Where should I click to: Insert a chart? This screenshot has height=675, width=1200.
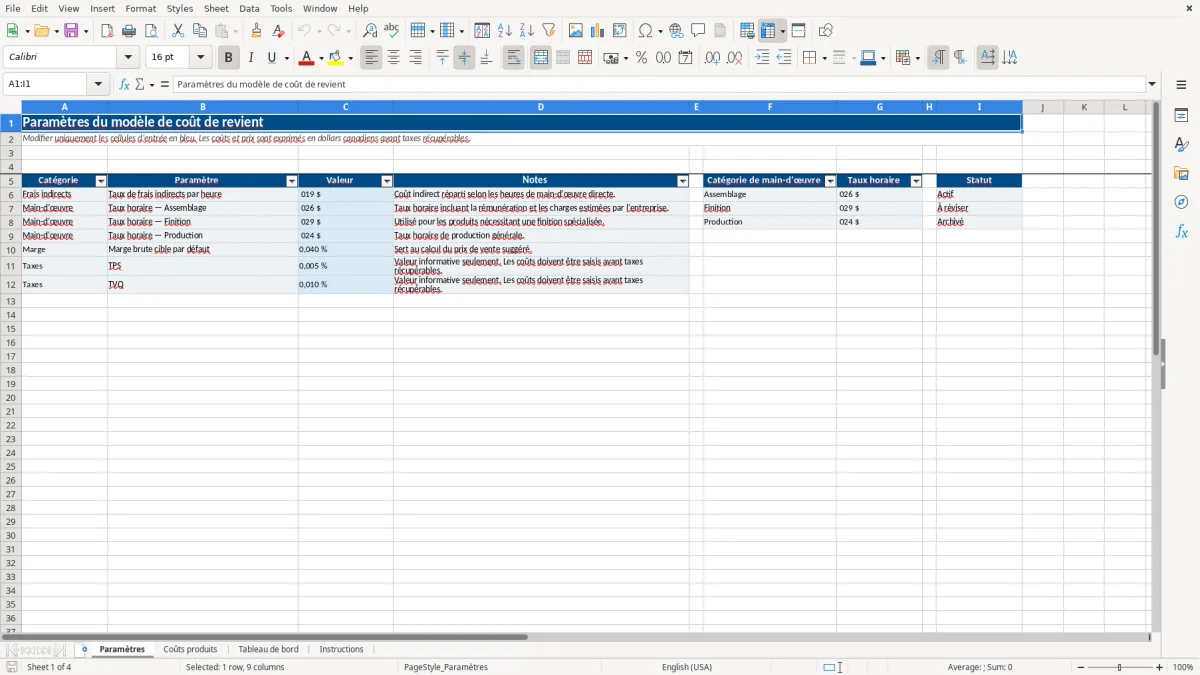click(x=598, y=31)
